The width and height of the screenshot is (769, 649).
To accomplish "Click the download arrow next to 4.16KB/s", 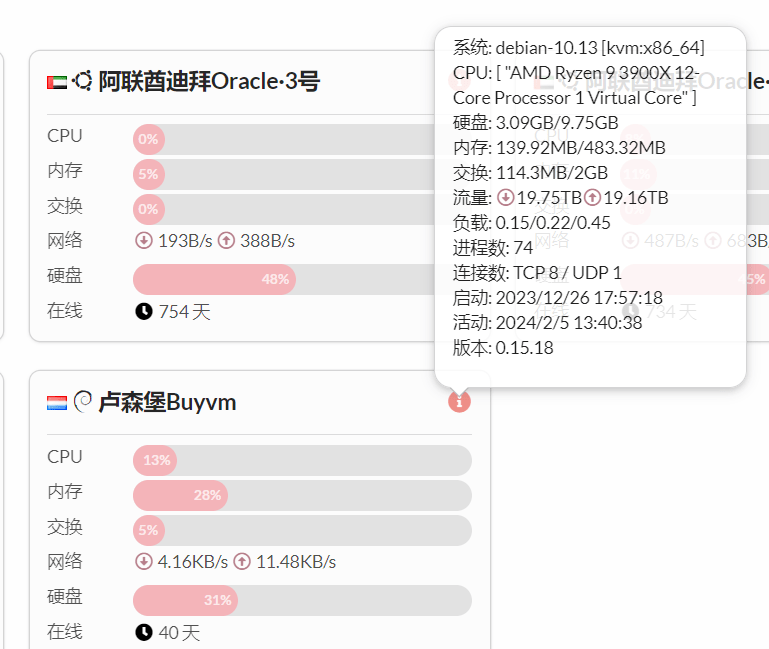I will pyautogui.click(x=143, y=562).
